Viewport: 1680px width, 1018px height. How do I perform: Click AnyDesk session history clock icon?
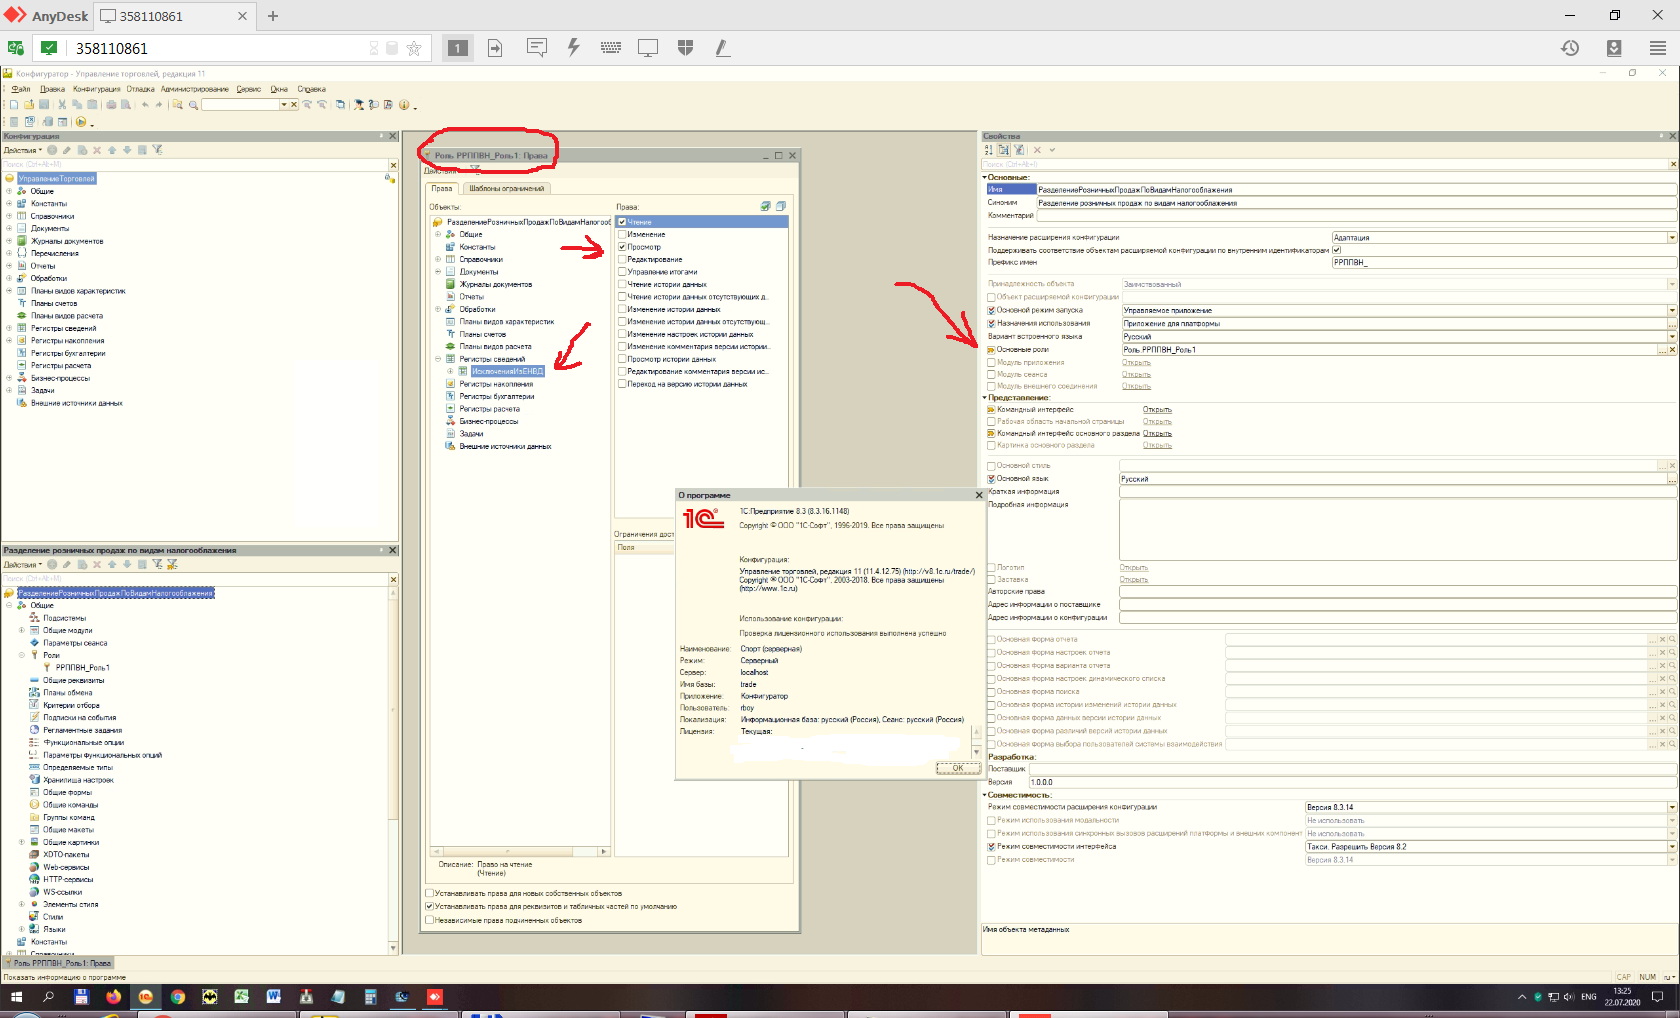tap(1570, 47)
